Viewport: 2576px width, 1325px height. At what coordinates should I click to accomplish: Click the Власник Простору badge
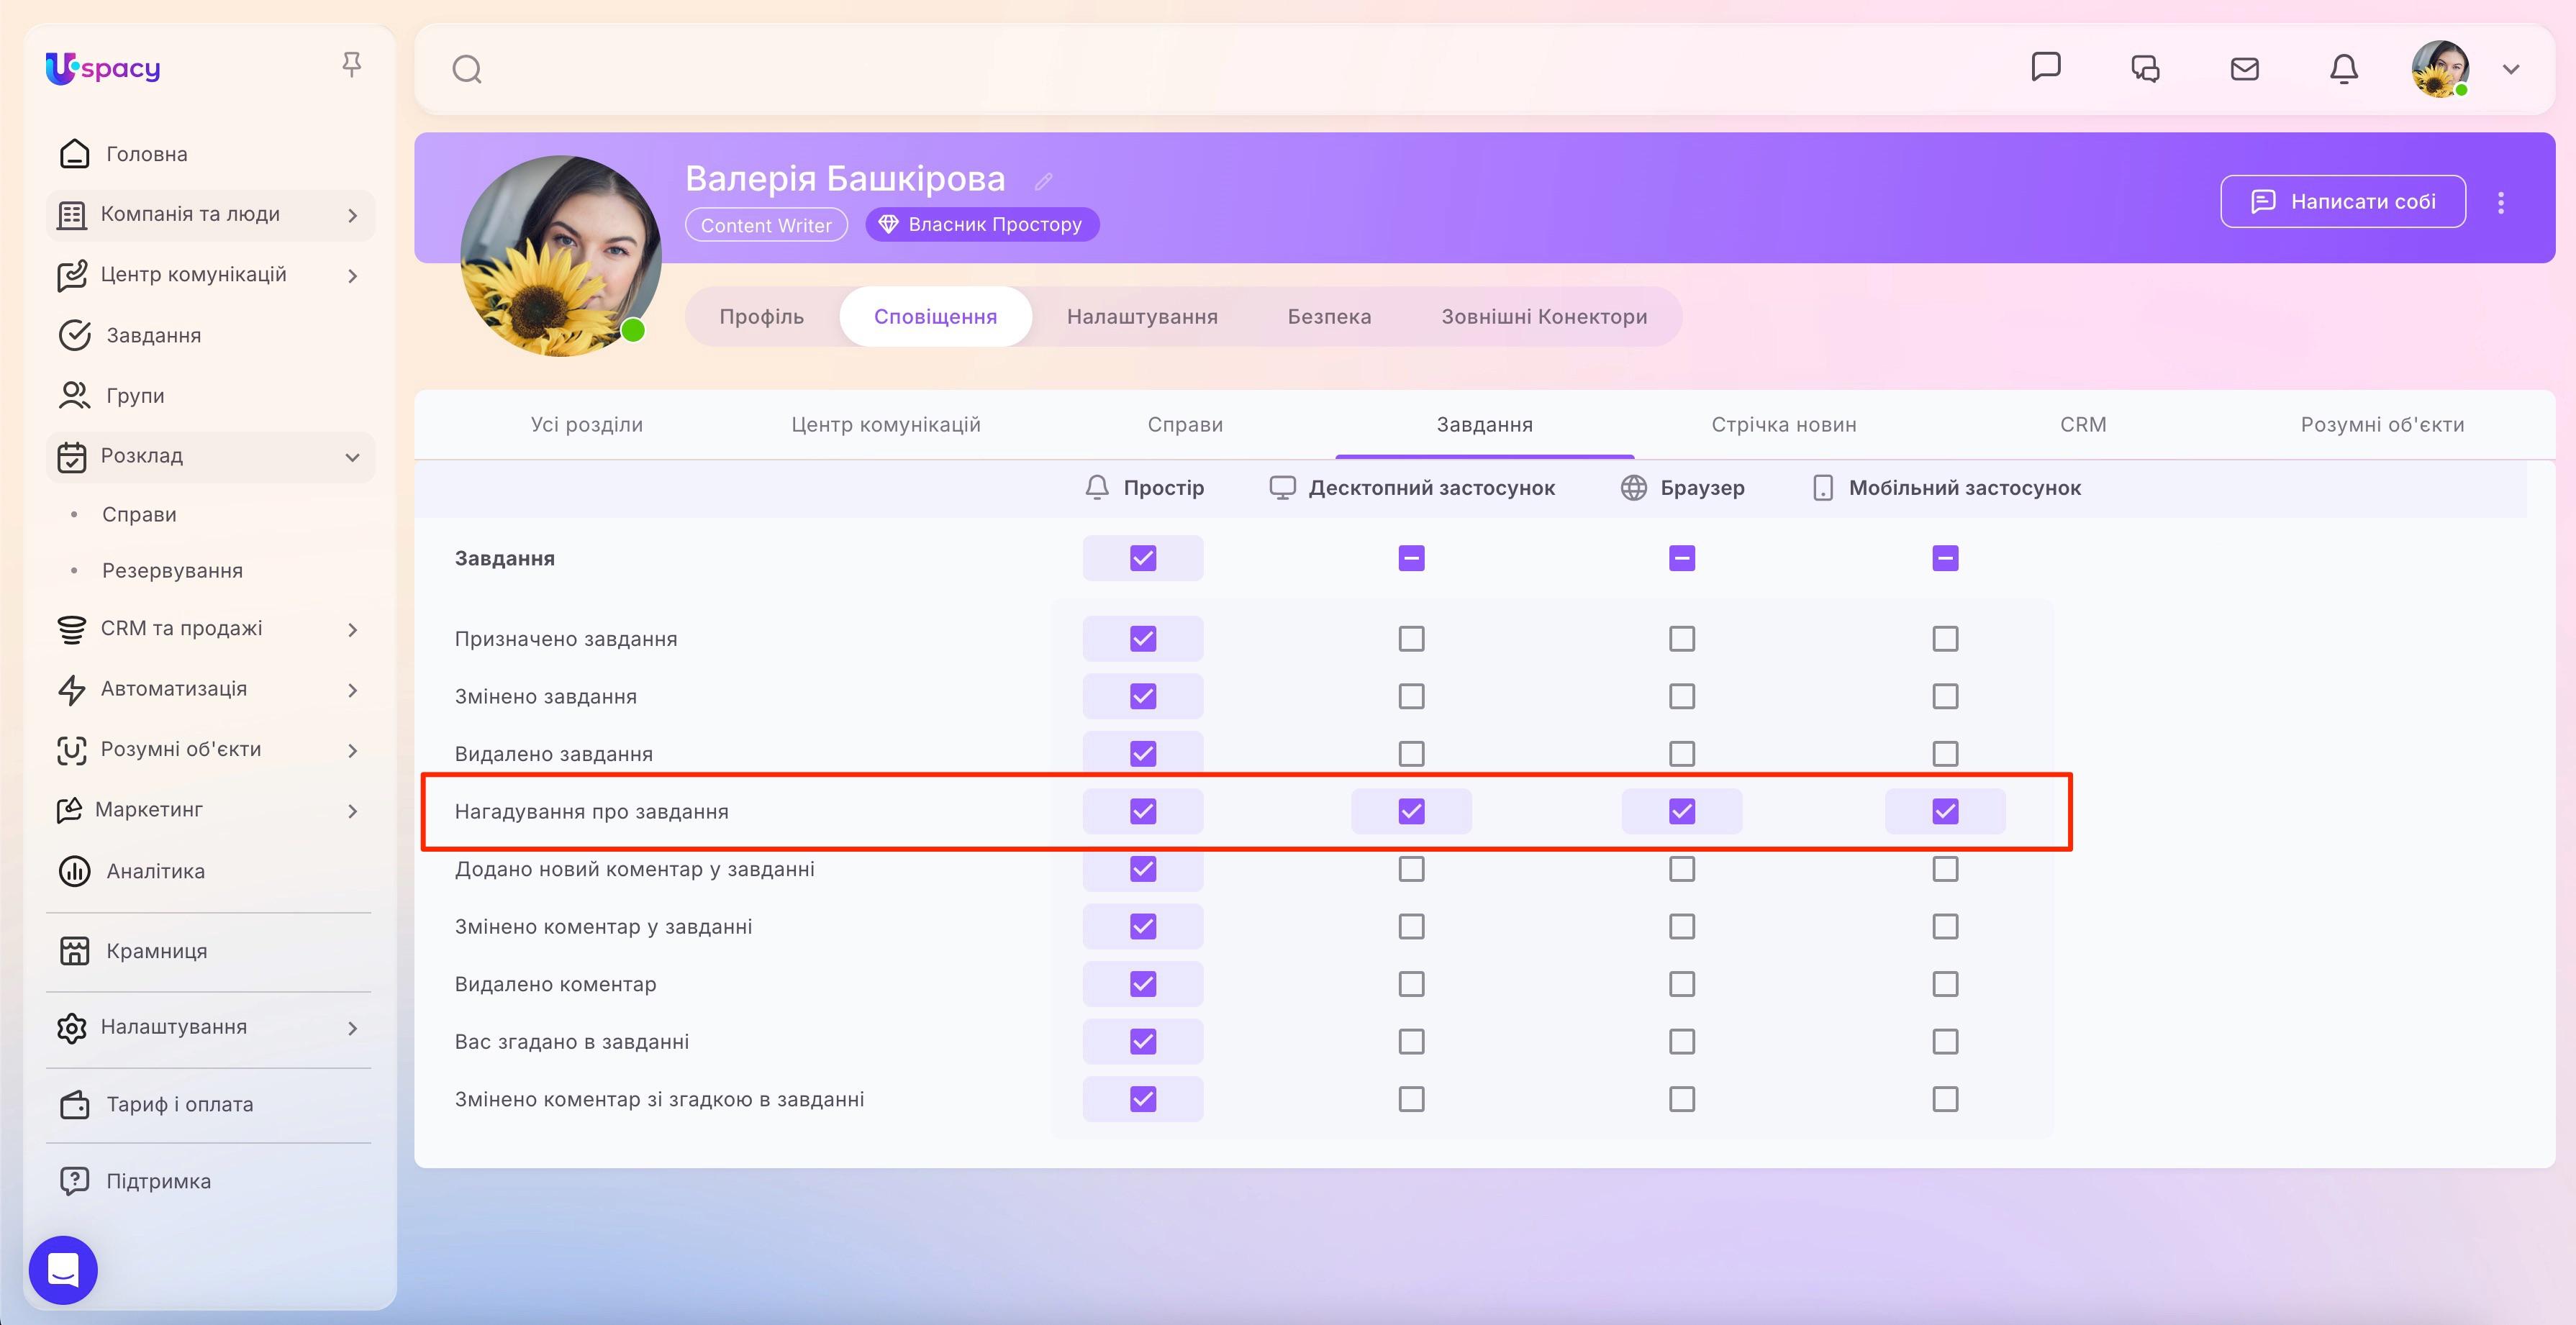(982, 225)
